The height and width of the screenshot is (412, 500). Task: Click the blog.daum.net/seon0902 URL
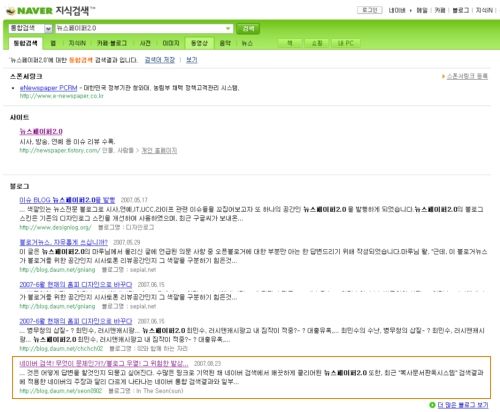point(61,391)
